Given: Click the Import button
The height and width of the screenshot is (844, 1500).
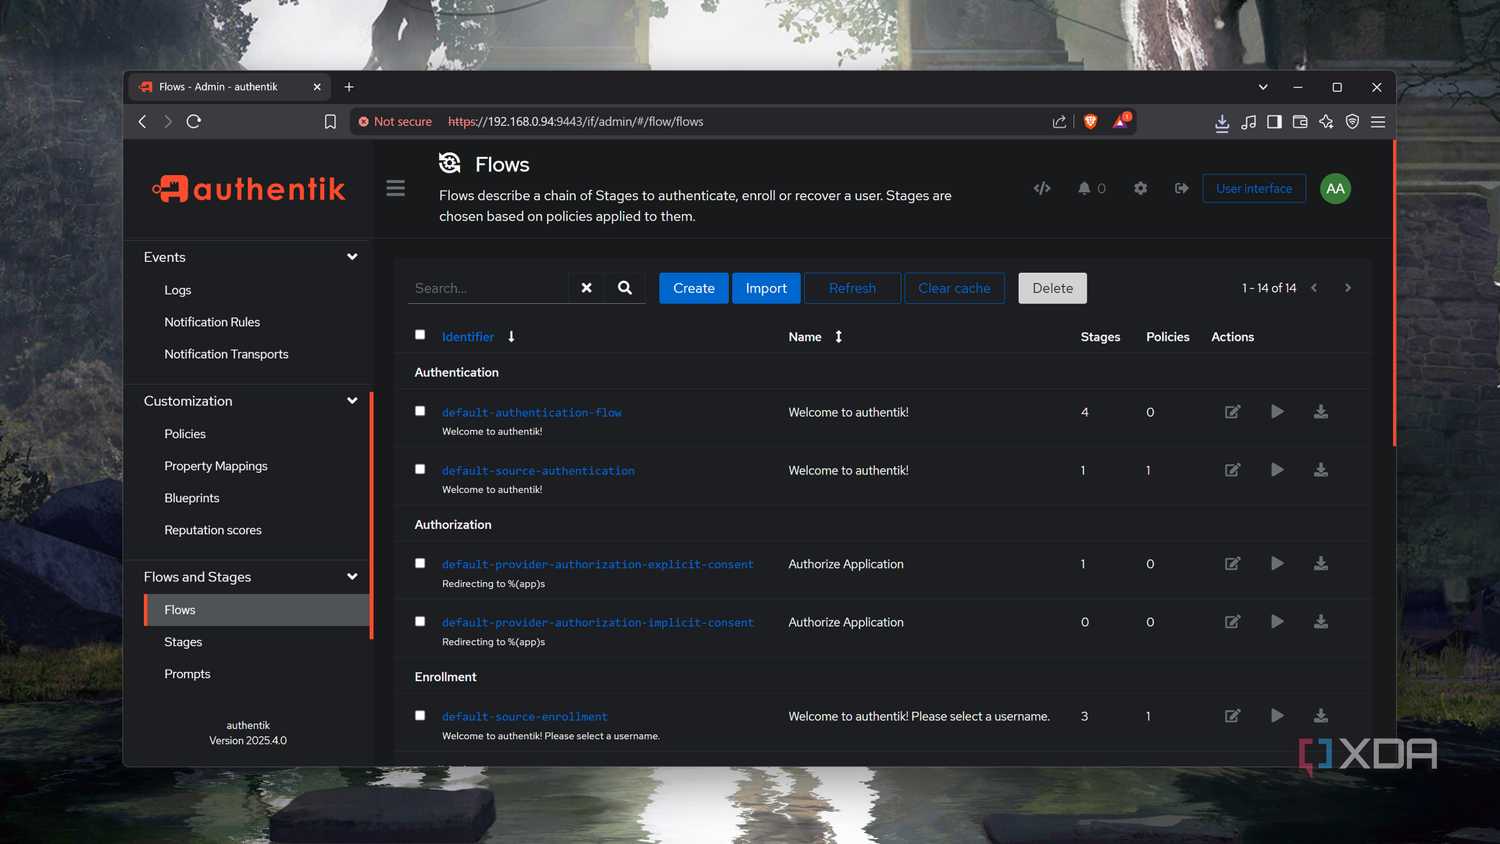Looking at the screenshot, I should (x=766, y=288).
